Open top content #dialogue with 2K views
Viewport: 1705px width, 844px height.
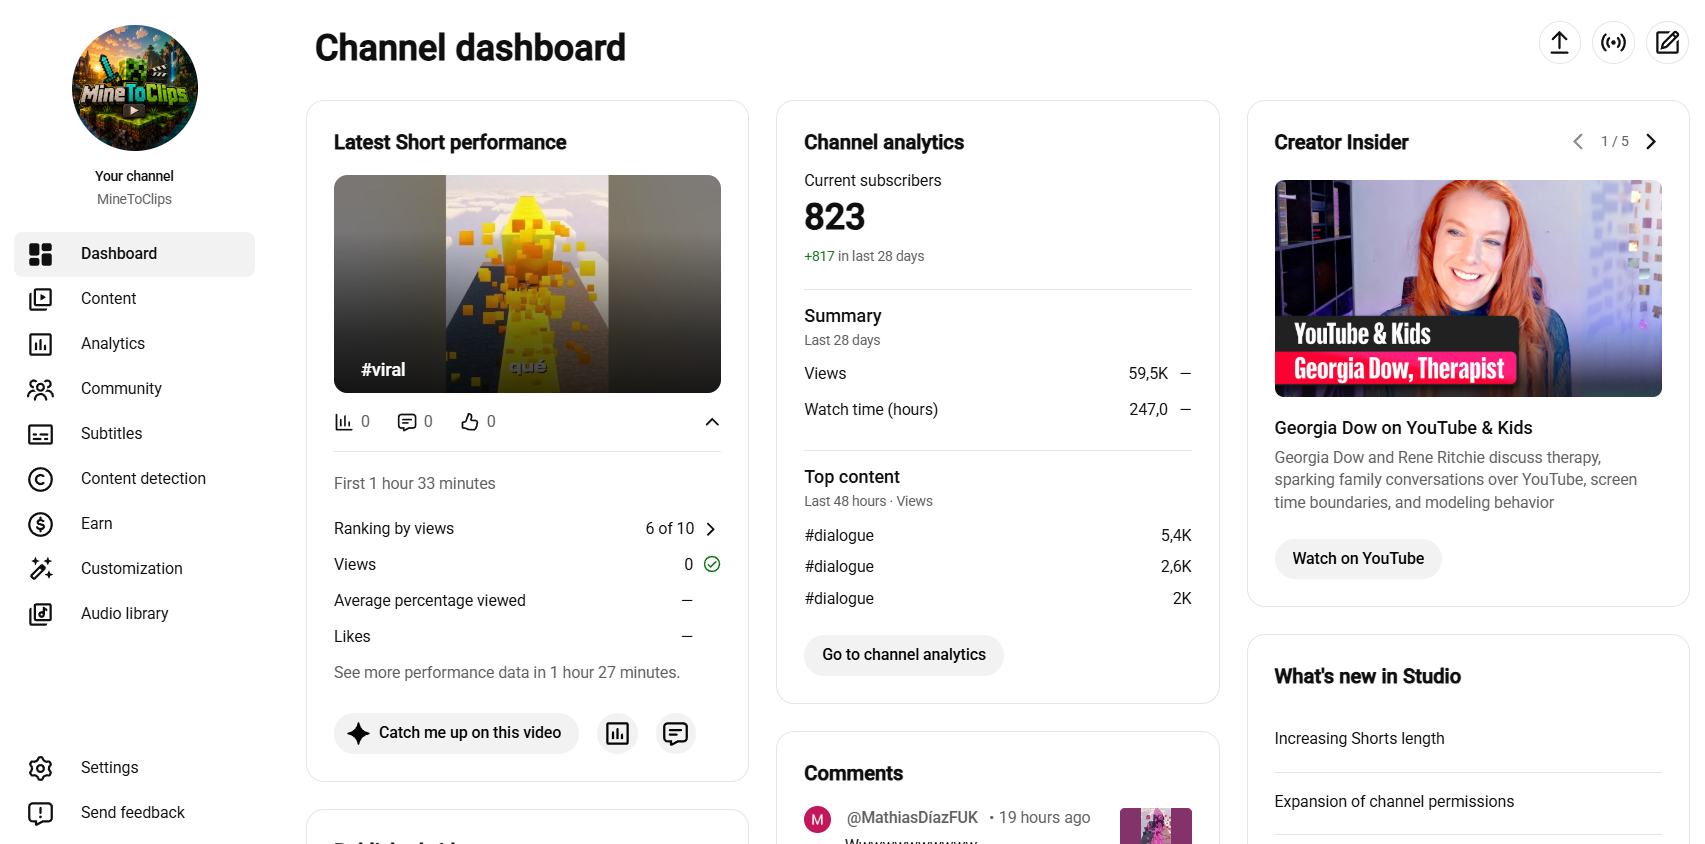998,599
